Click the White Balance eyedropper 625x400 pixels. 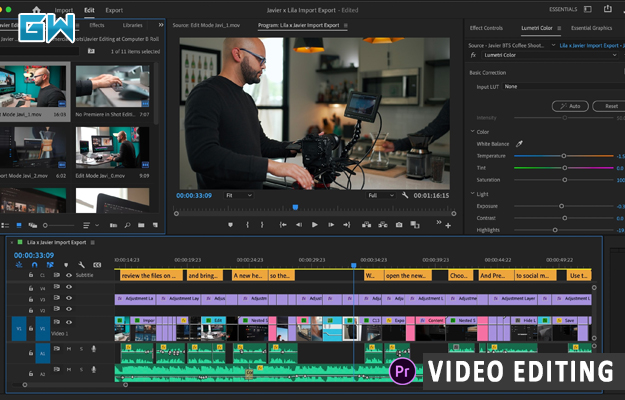pyautogui.click(x=519, y=144)
